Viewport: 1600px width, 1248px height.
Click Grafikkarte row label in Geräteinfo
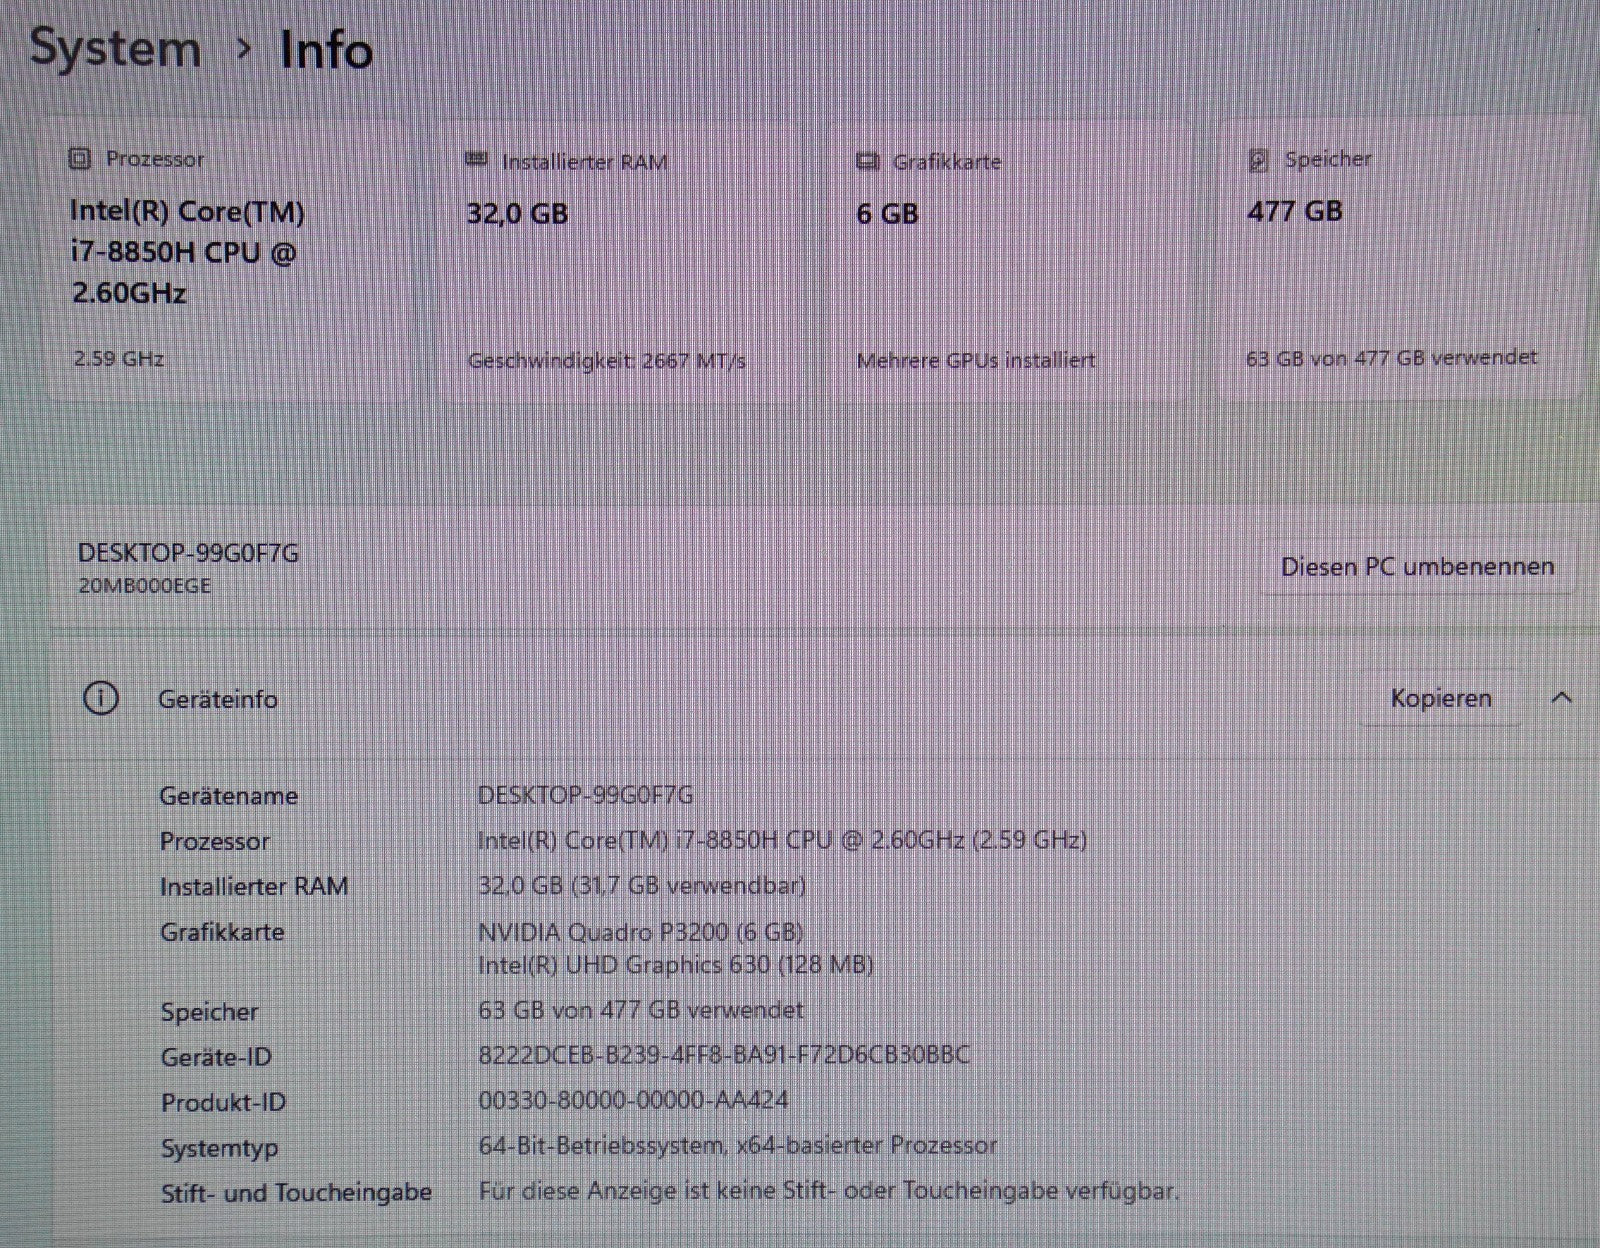[x=222, y=932]
